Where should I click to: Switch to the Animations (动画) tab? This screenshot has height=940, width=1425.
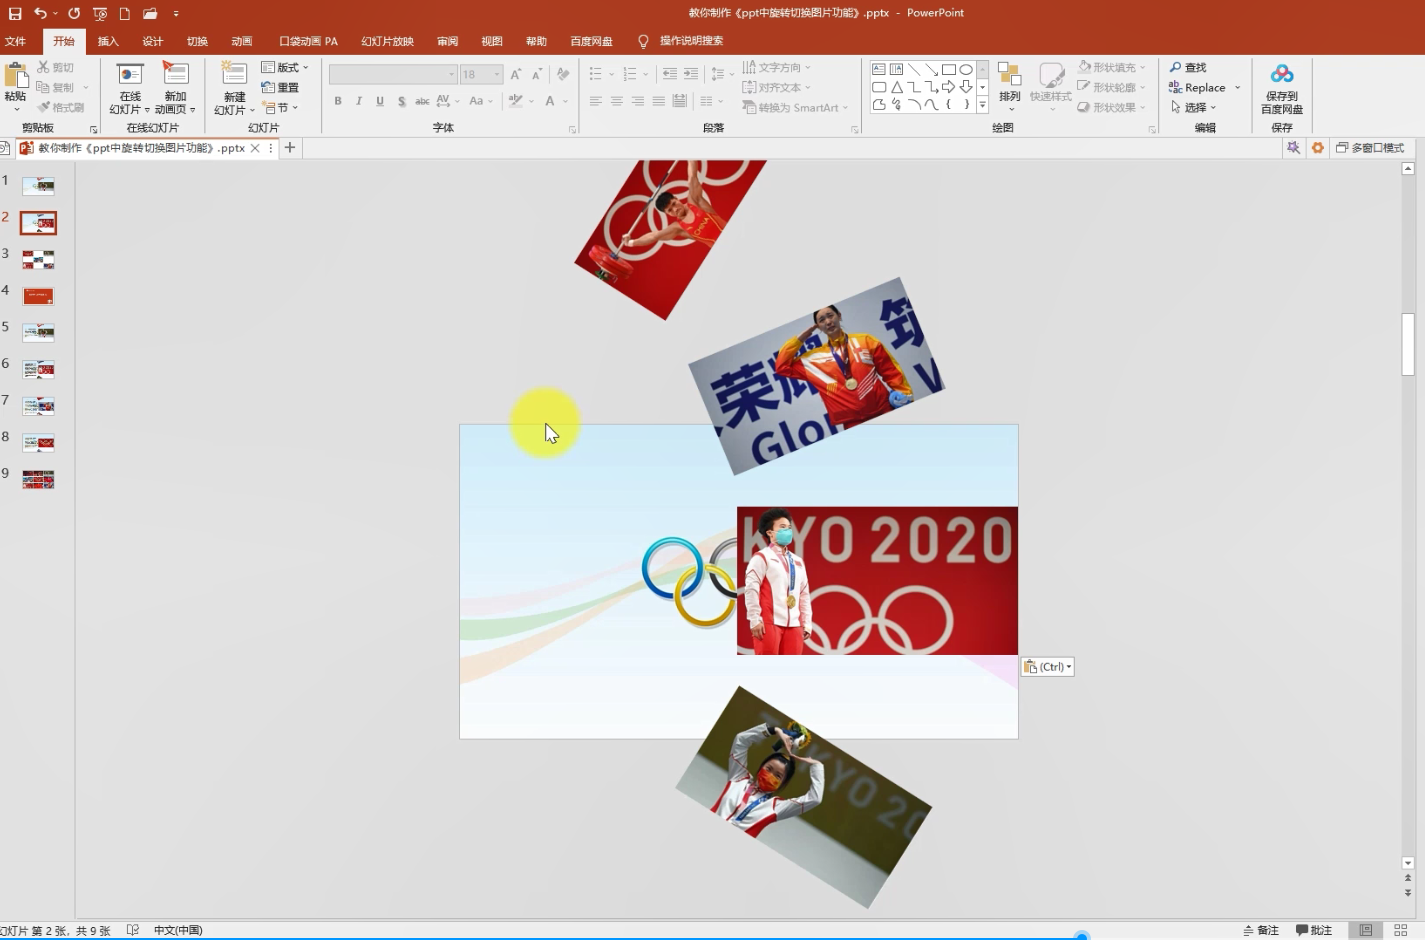tap(242, 41)
